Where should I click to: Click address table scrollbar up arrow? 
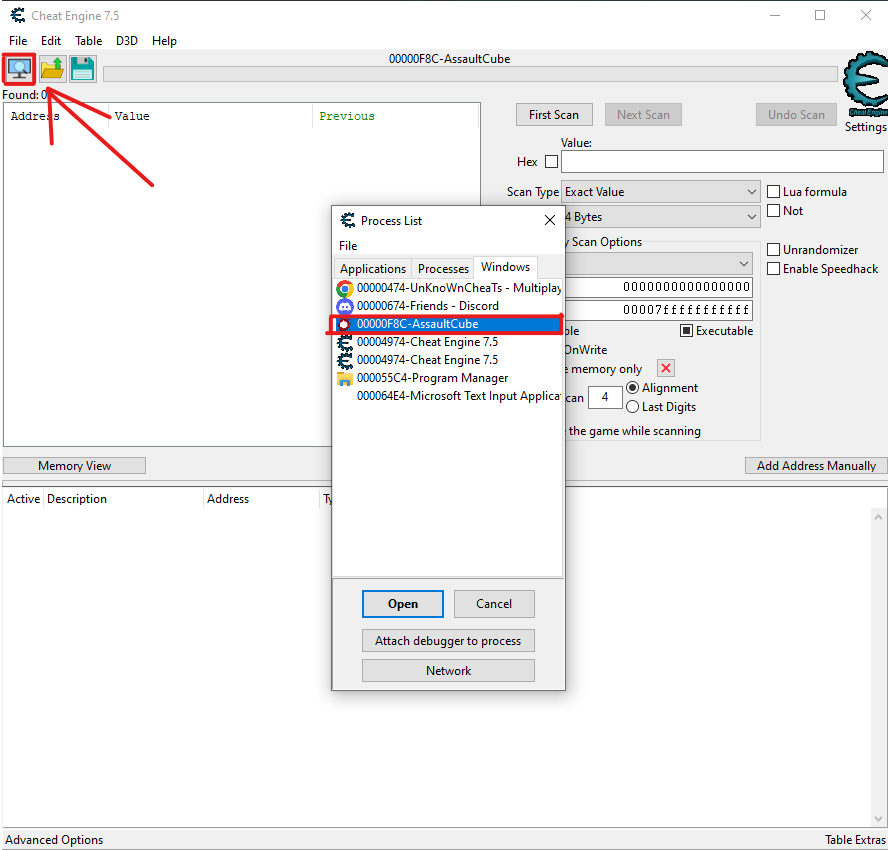click(x=878, y=516)
